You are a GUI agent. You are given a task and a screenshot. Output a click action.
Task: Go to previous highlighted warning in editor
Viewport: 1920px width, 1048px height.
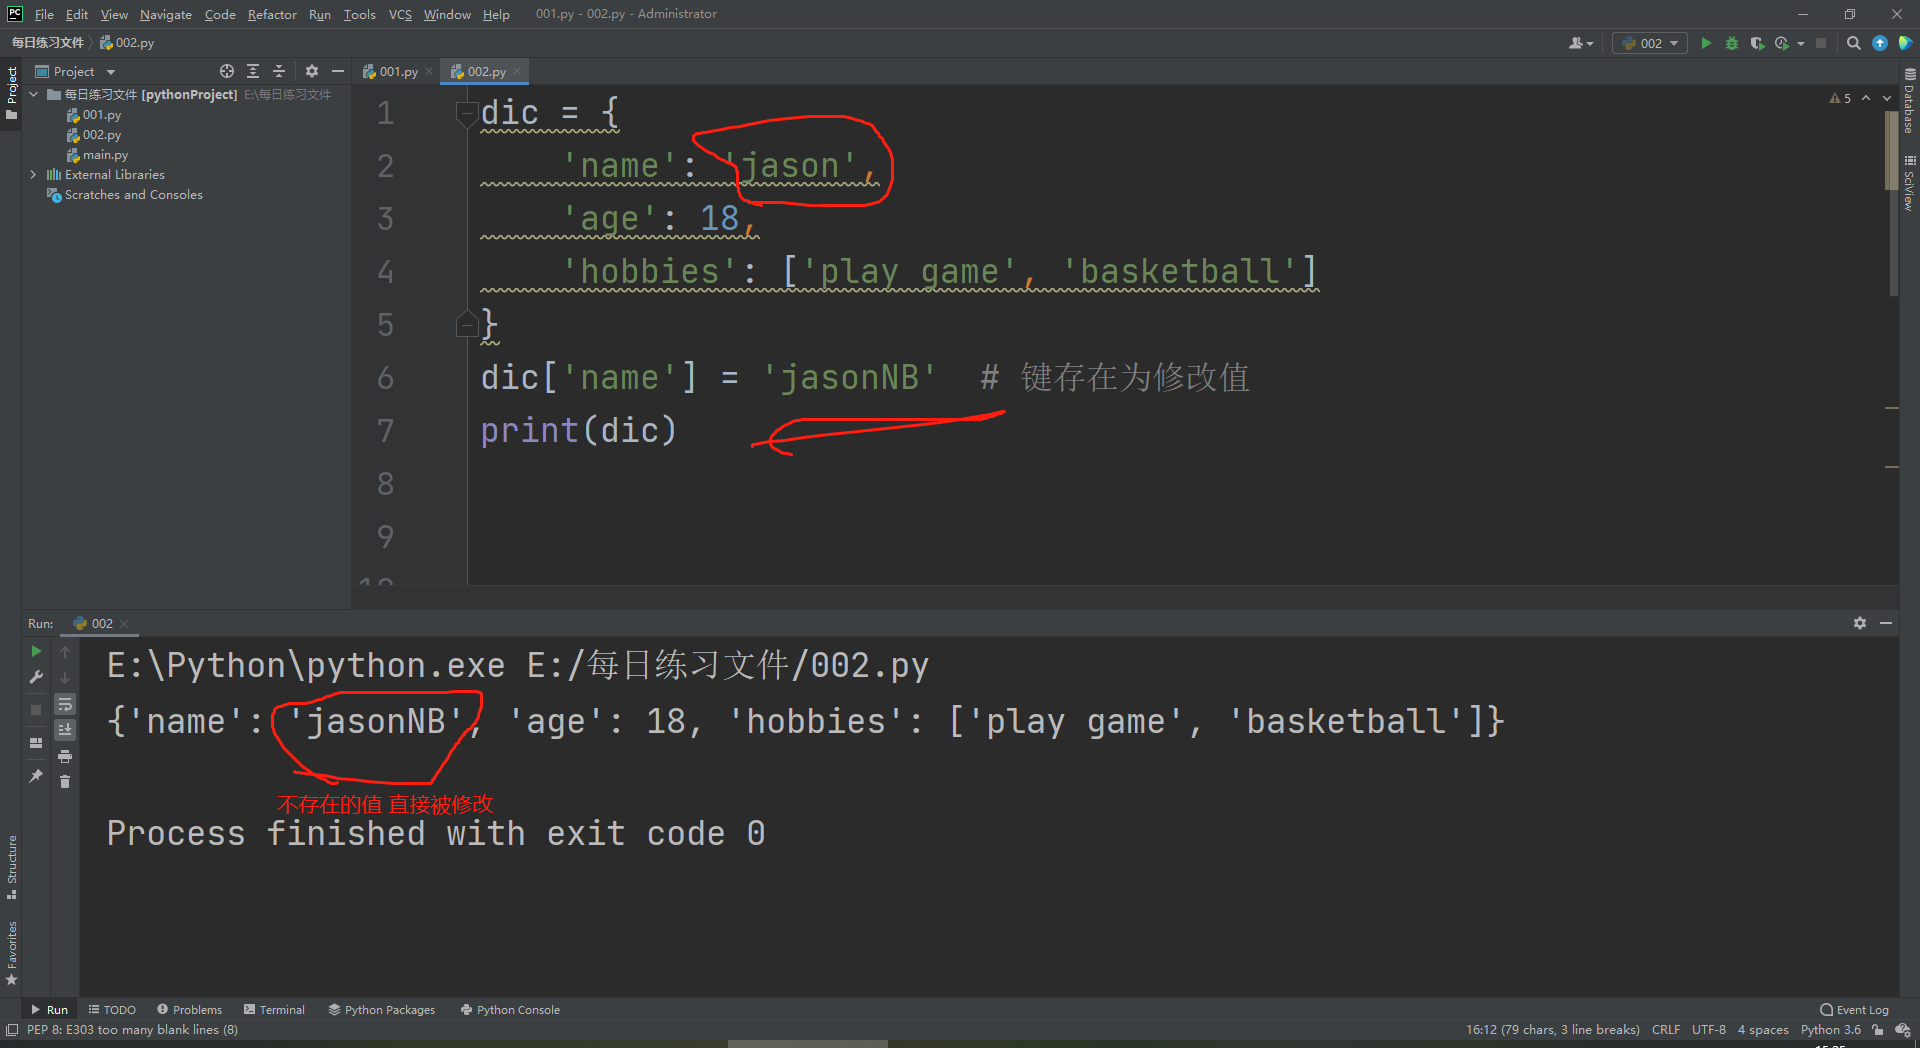pyautogui.click(x=1866, y=98)
